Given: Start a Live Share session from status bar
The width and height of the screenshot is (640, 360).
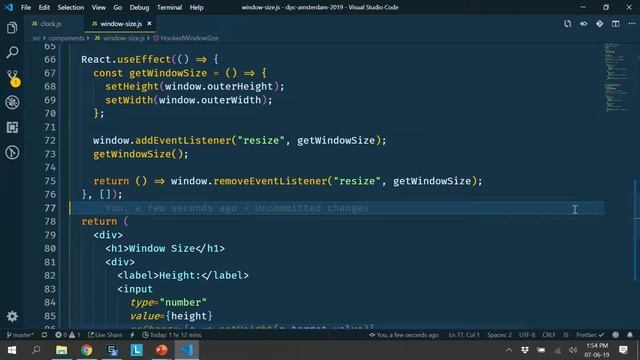Looking at the screenshot, I should [105, 335].
